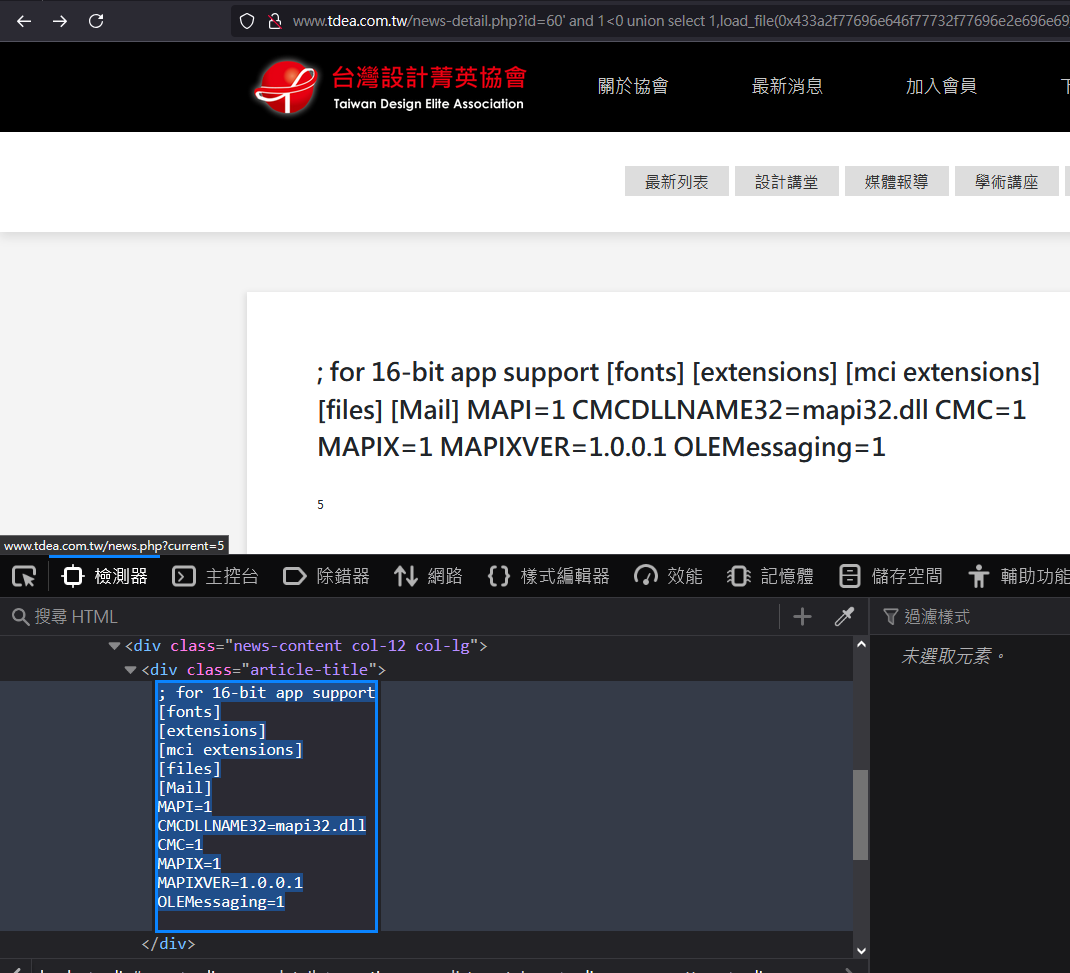1070x973 pixels.
Task: Activate the element picker tool icon
Action: point(24,577)
